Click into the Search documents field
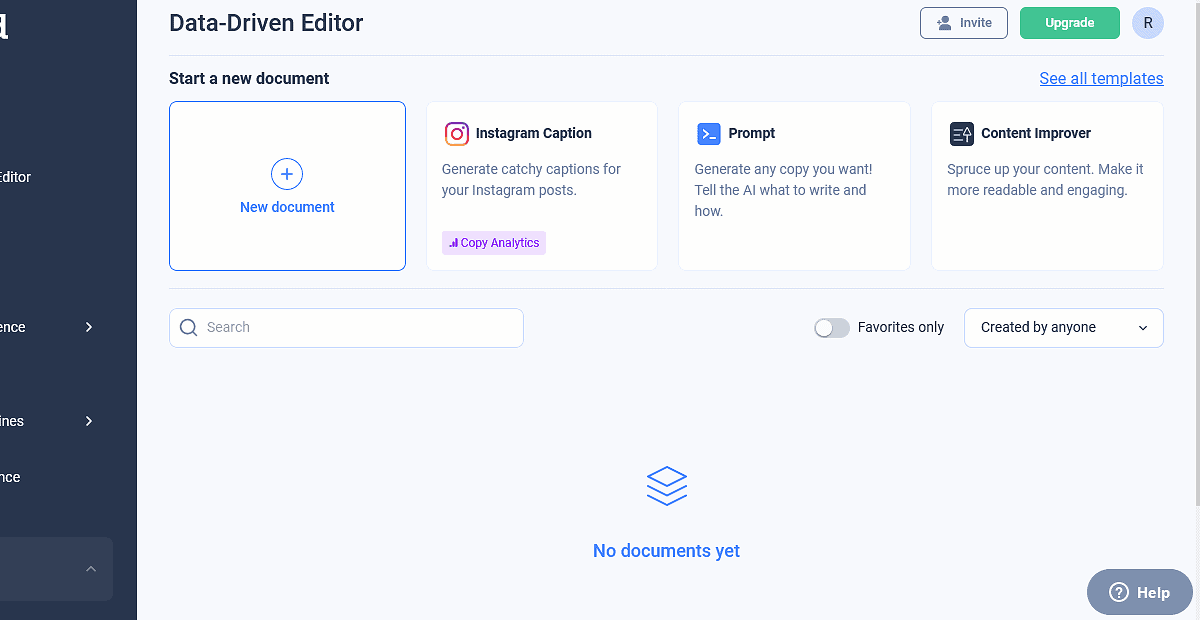Image resolution: width=1200 pixels, height=620 pixels. [360, 328]
